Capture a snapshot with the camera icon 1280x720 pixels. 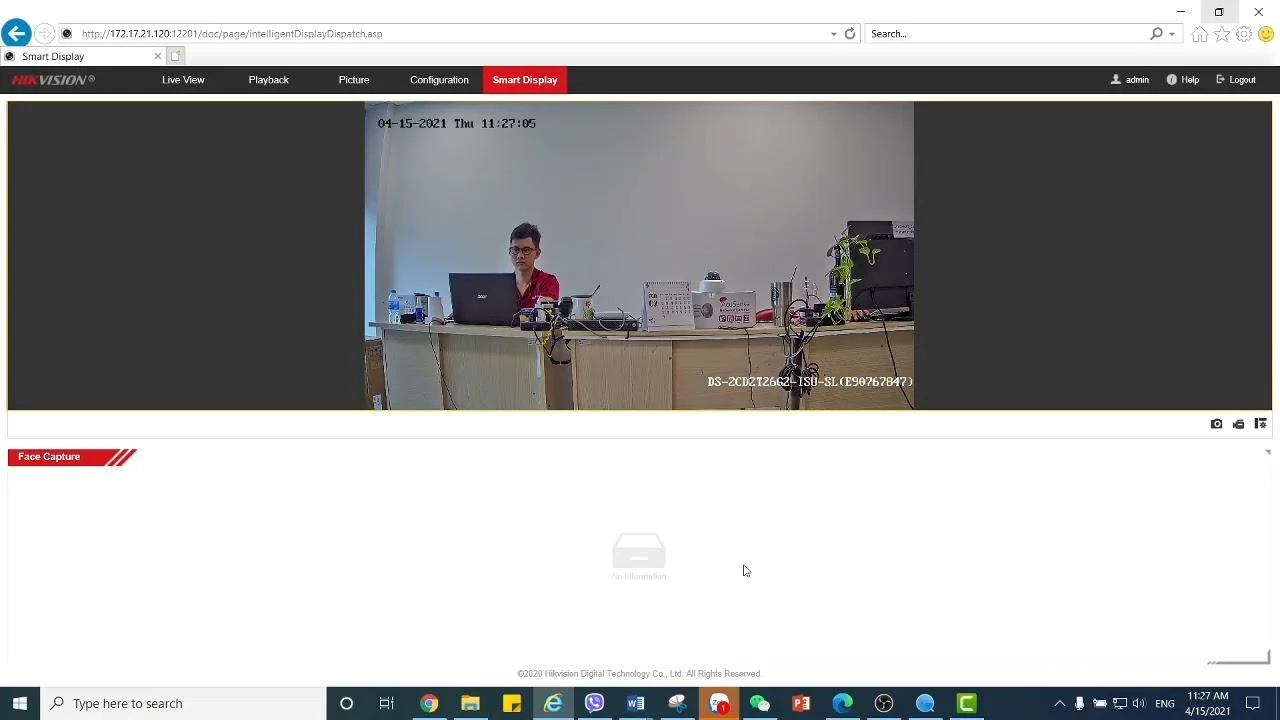[x=1216, y=424]
